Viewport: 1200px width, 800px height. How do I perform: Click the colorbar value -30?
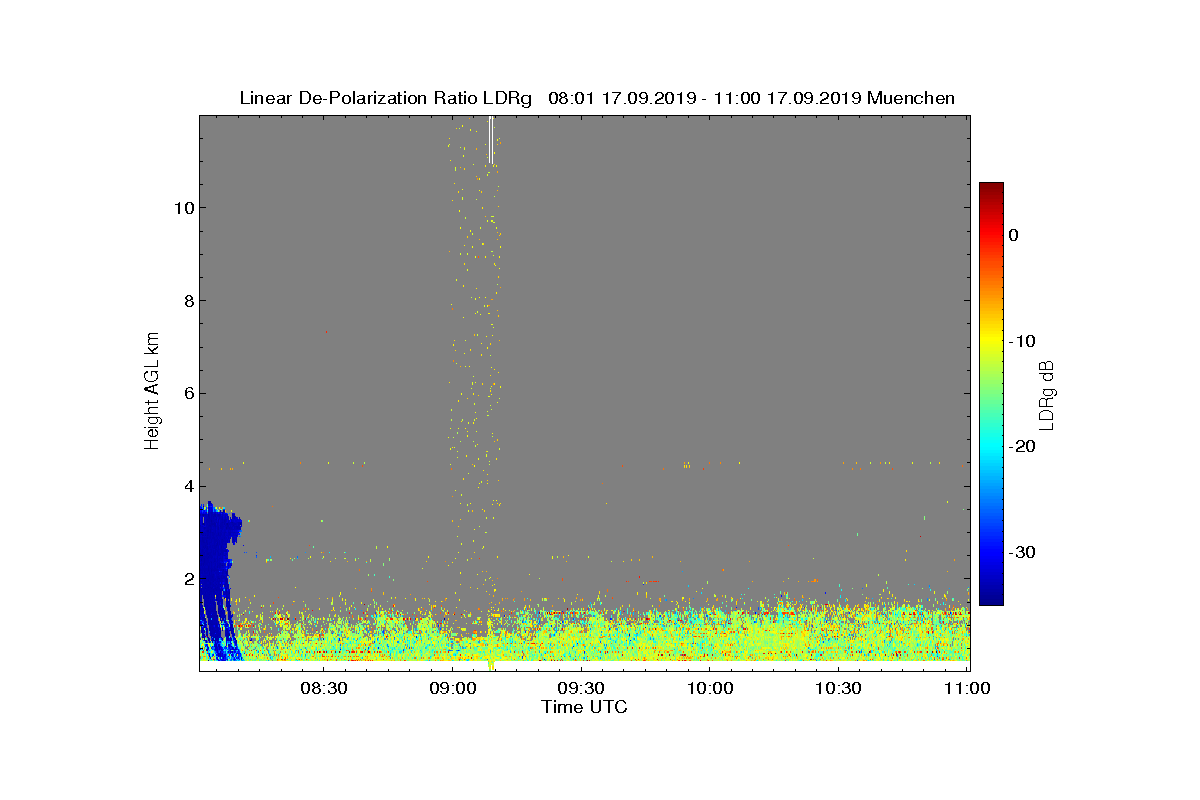1022,552
